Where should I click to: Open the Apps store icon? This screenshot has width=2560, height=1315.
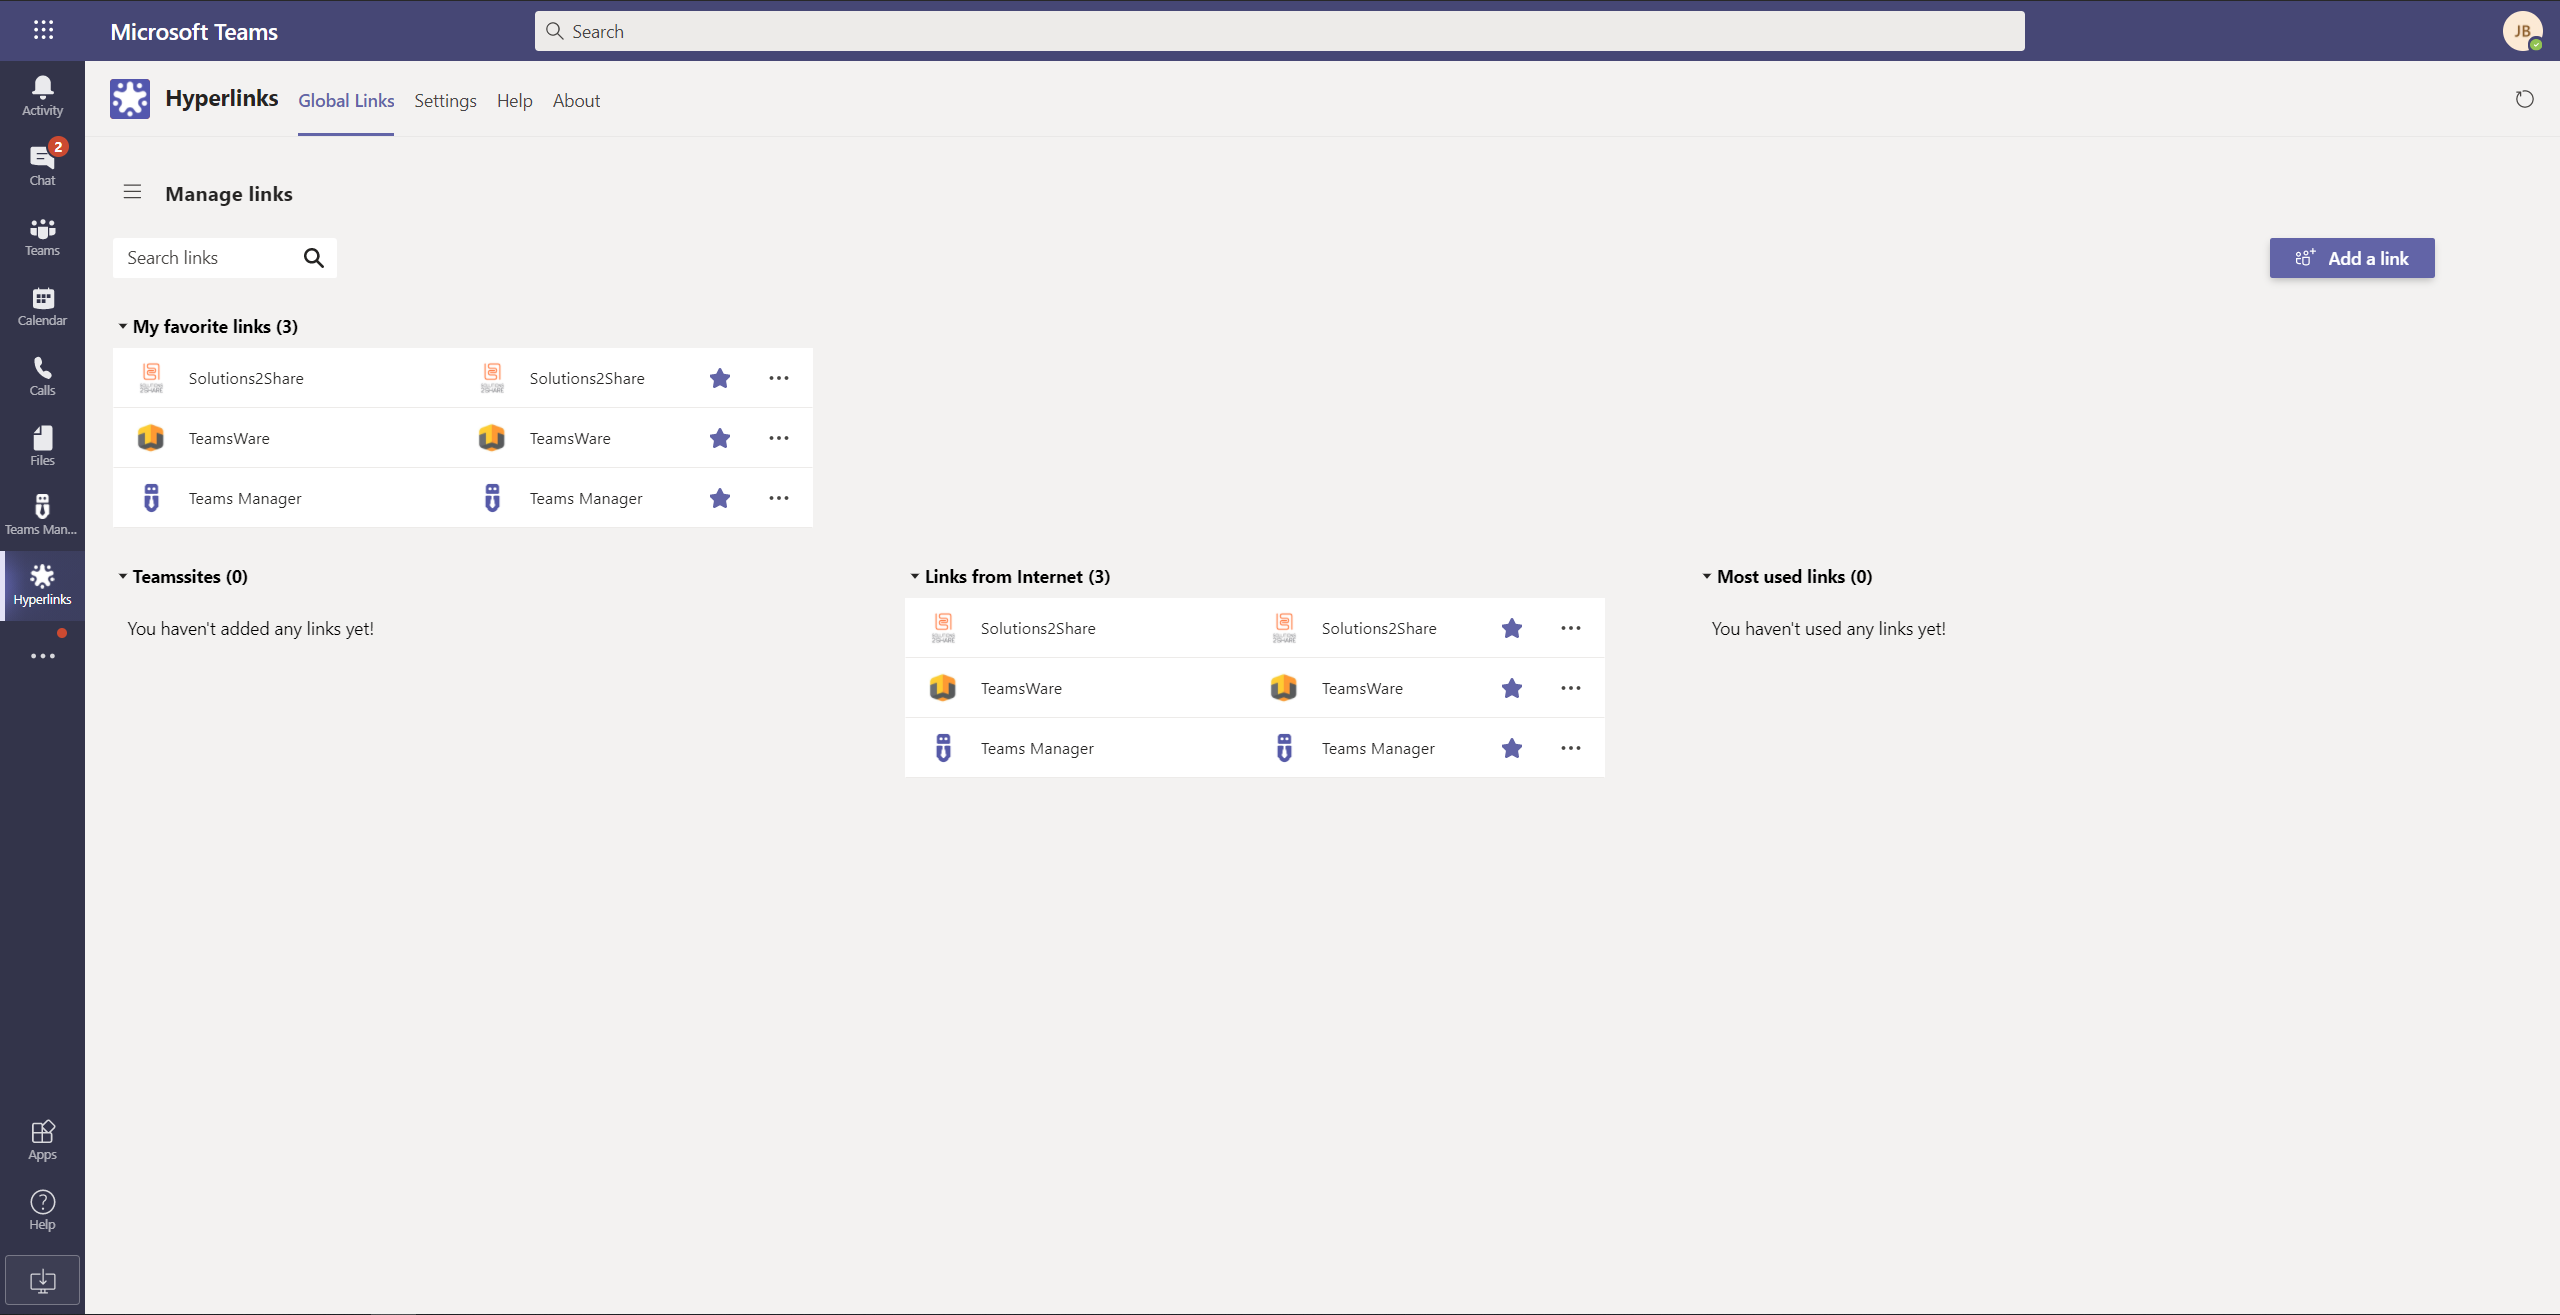click(42, 1140)
